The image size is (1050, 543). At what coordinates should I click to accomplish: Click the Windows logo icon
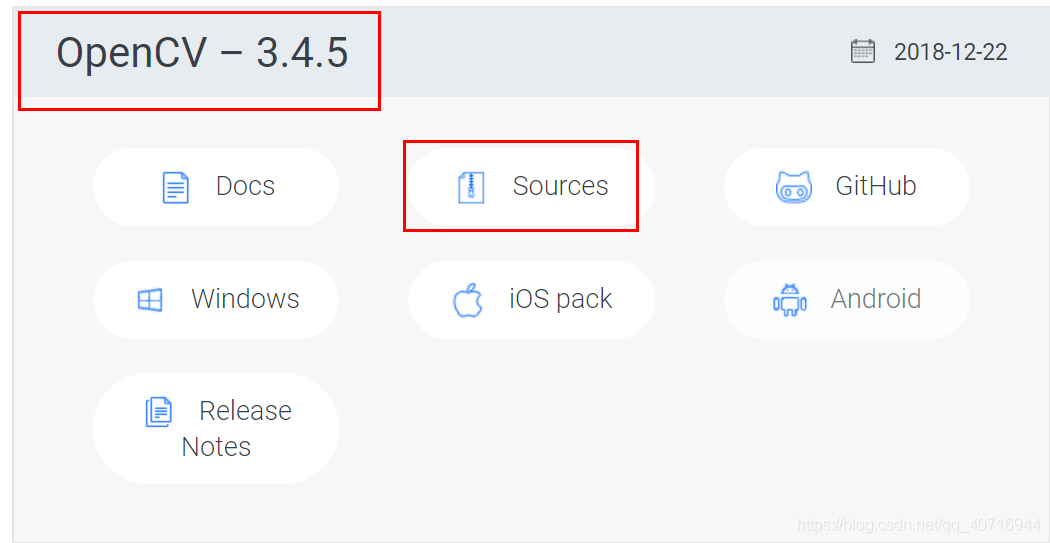(150, 299)
